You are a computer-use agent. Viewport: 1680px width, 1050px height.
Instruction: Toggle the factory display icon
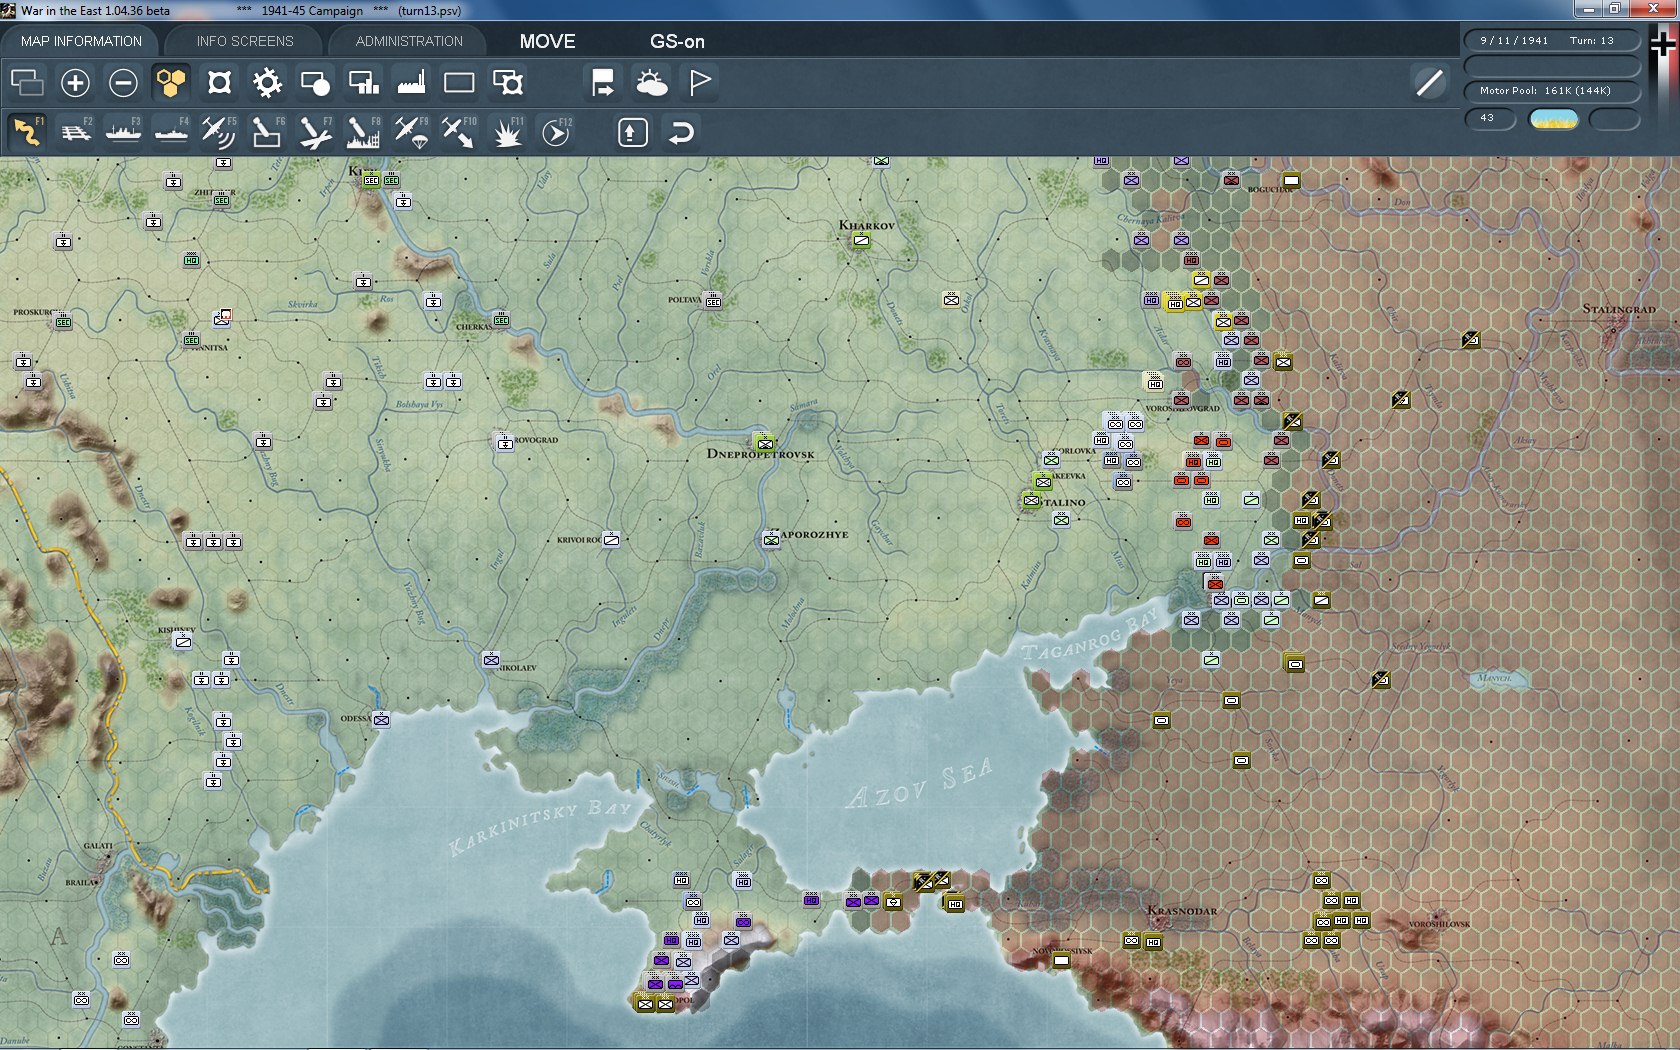(x=411, y=82)
